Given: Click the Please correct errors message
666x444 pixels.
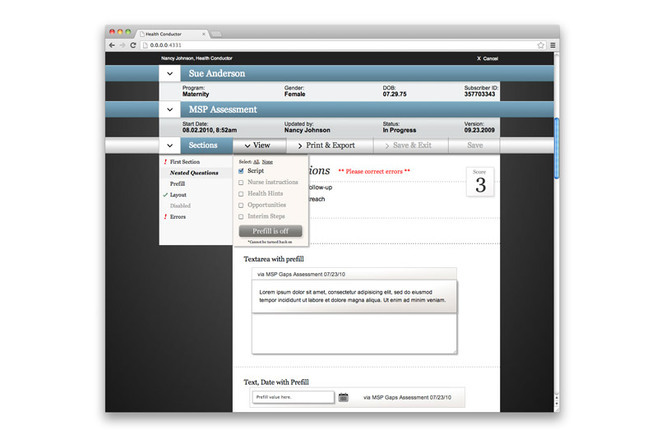Looking at the screenshot, I should [x=374, y=172].
